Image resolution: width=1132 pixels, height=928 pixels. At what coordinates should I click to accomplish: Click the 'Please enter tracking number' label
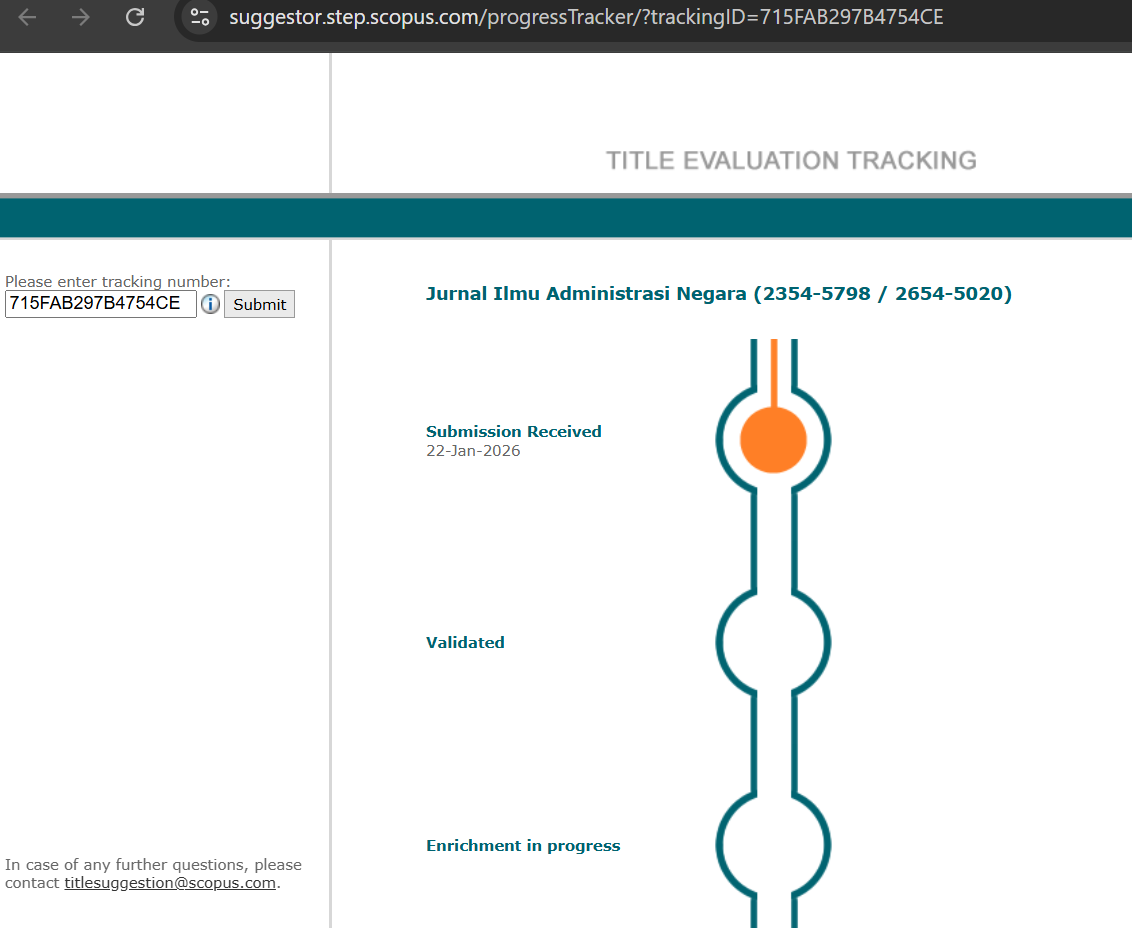pos(117,282)
